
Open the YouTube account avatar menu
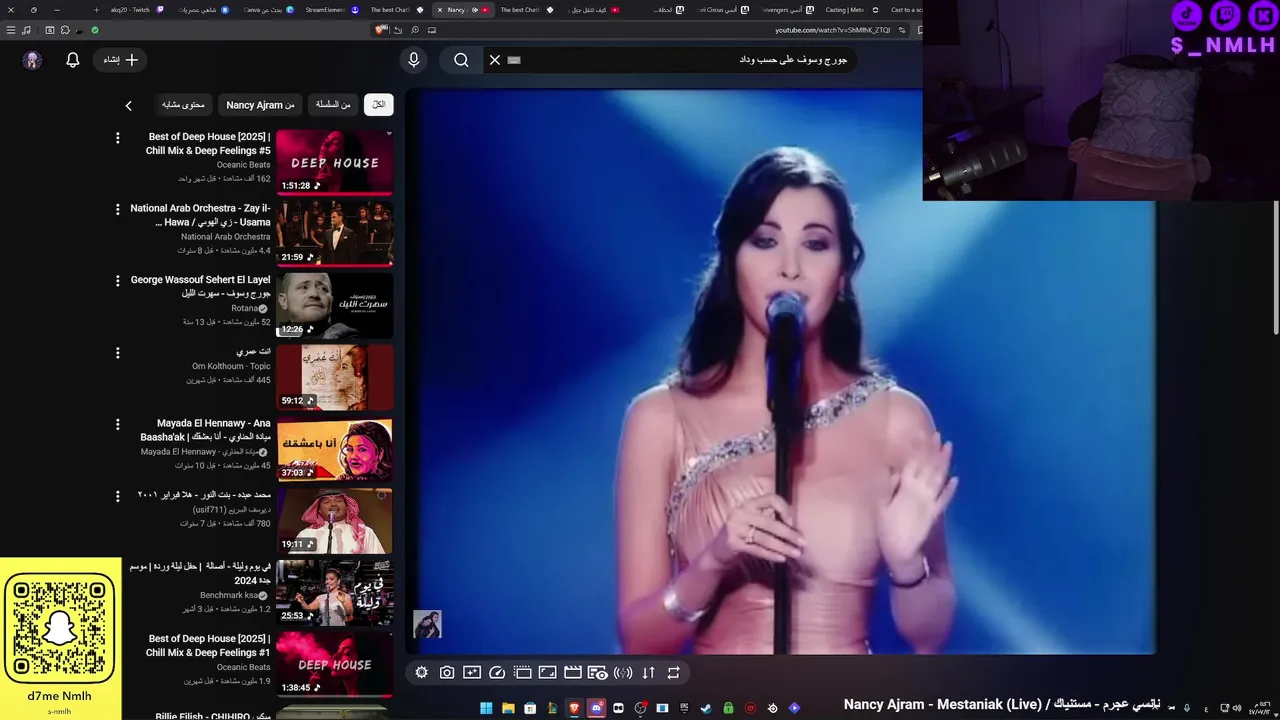tap(32, 60)
